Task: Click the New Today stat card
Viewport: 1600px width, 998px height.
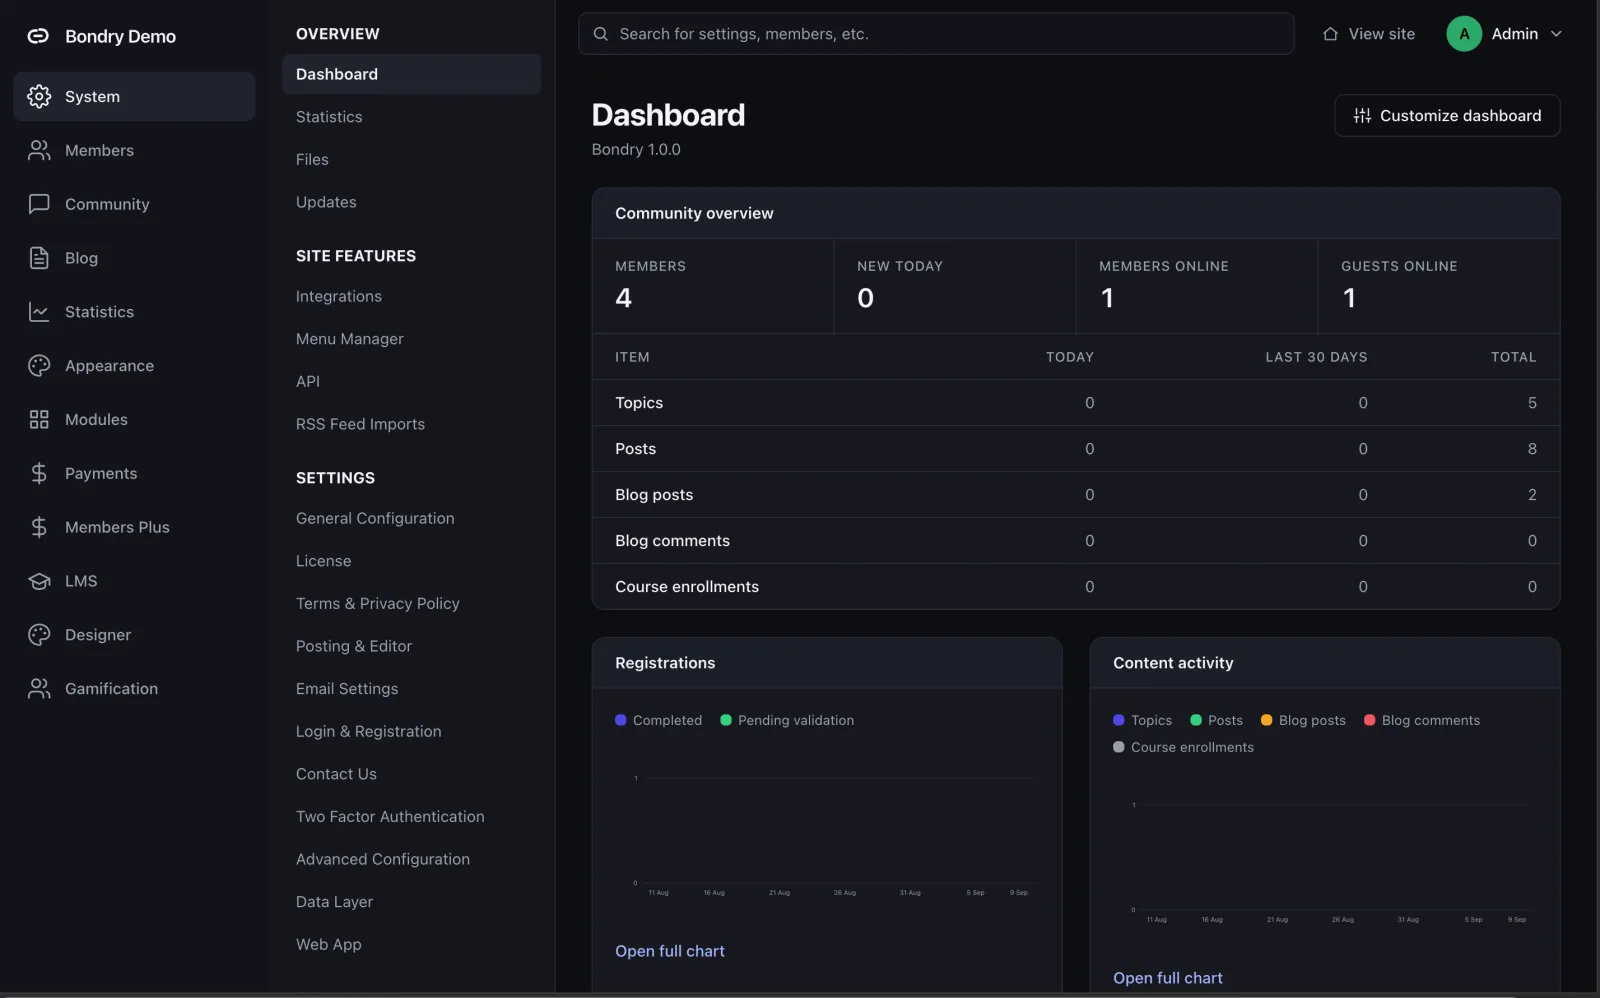Action: [955, 286]
